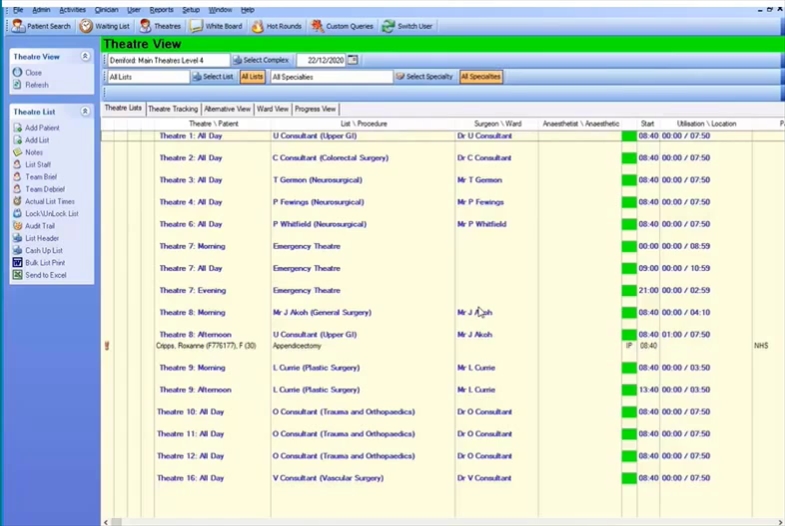The width and height of the screenshot is (785, 526).
Task: Click the alert icon beside Cripps, Roxanne
Action: pyautogui.click(x=107, y=346)
